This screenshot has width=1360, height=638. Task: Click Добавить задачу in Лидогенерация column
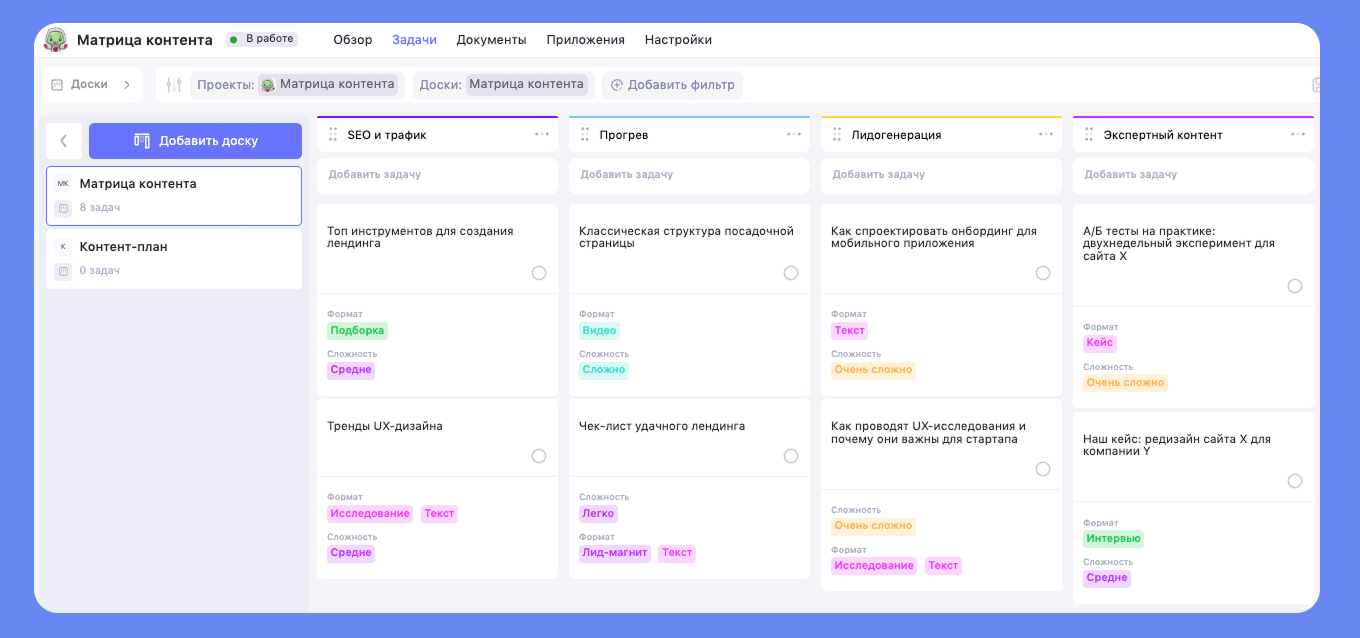[941, 175]
